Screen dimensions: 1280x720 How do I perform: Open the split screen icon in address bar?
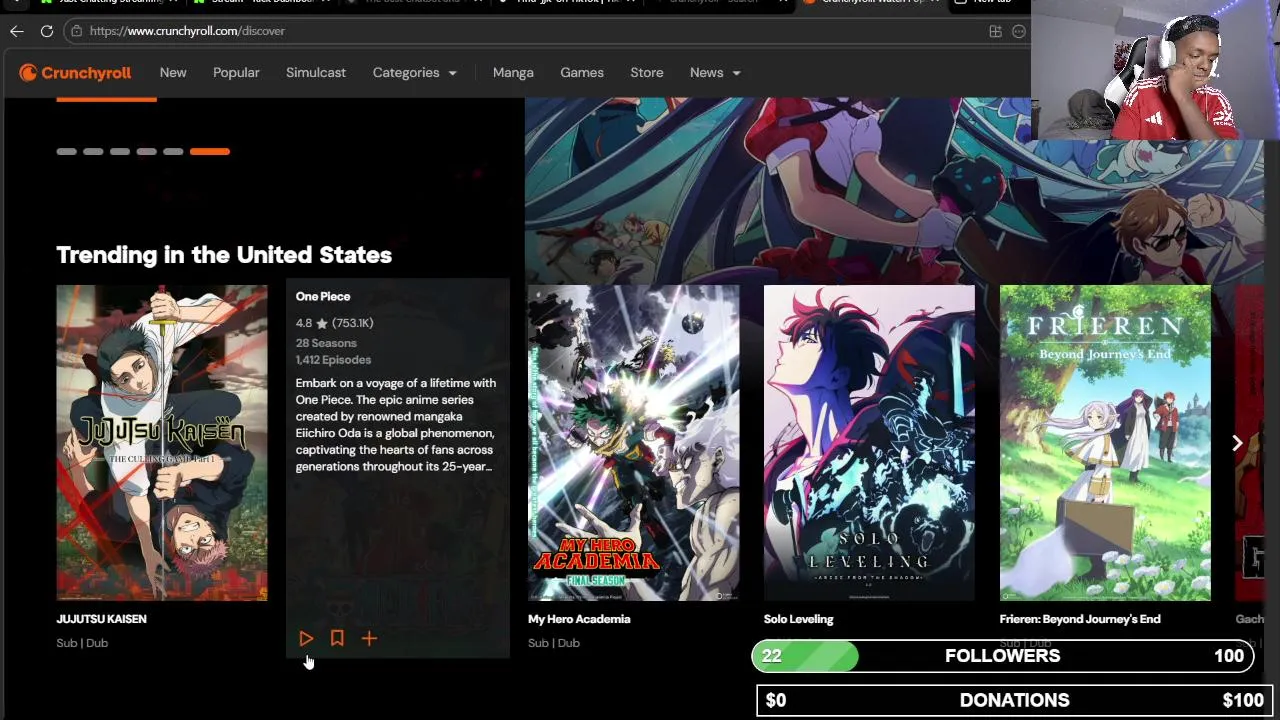[x=995, y=31]
